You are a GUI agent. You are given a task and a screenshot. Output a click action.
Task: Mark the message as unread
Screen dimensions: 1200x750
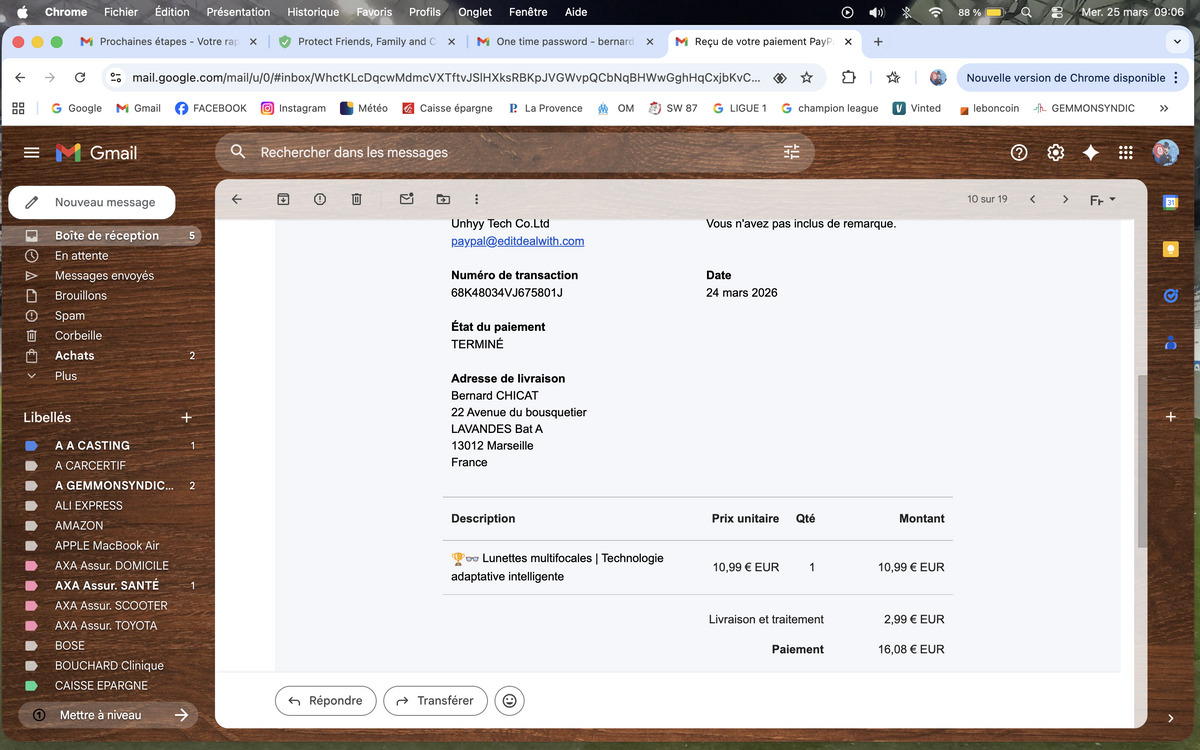pyautogui.click(x=406, y=199)
